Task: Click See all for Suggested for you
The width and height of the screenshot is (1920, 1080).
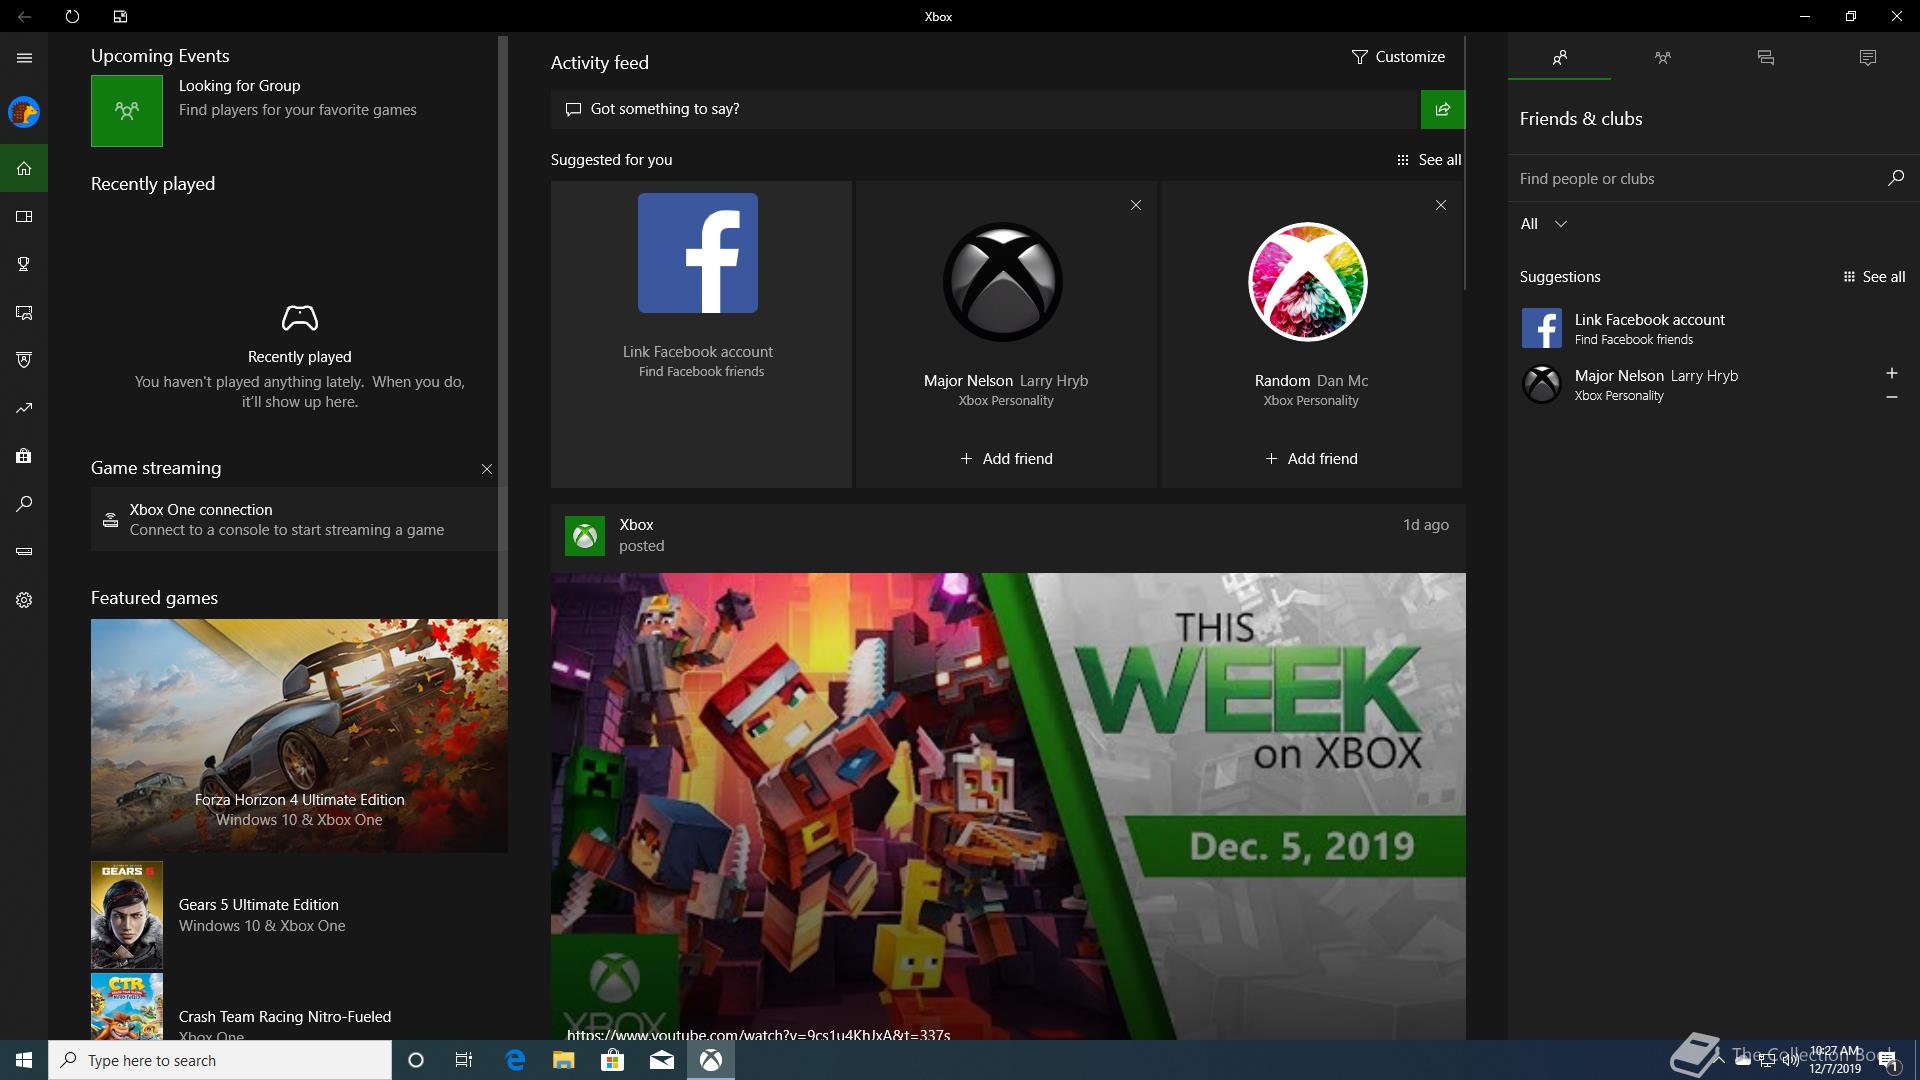Action: (x=1429, y=160)
